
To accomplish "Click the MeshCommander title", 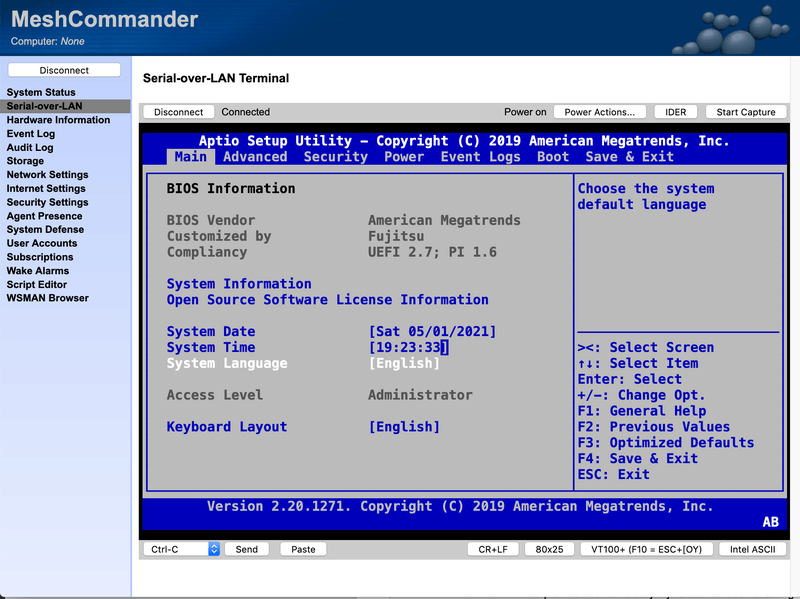I will point(105,19).
